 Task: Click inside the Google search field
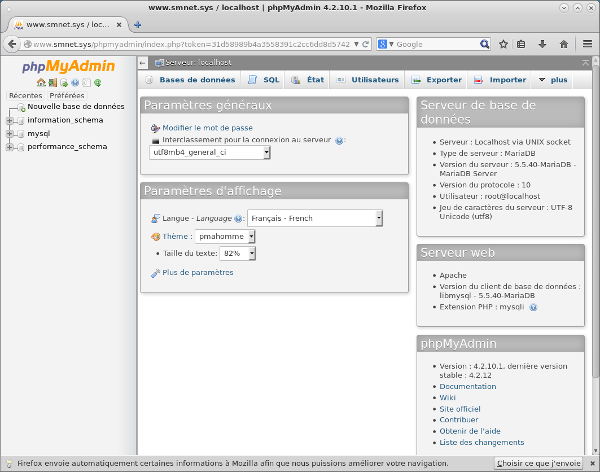click(x=437, y=44)
